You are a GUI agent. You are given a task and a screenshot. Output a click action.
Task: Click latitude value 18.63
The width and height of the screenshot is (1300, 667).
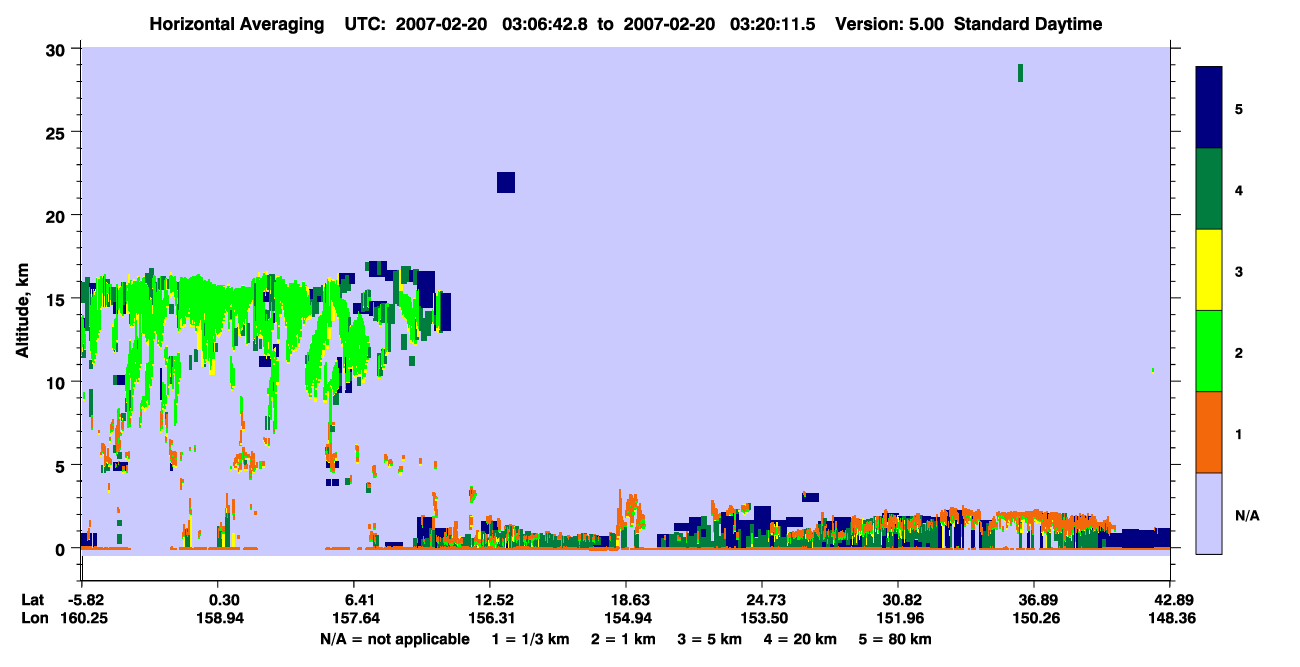pyautogui.click(x=629, y=600)
